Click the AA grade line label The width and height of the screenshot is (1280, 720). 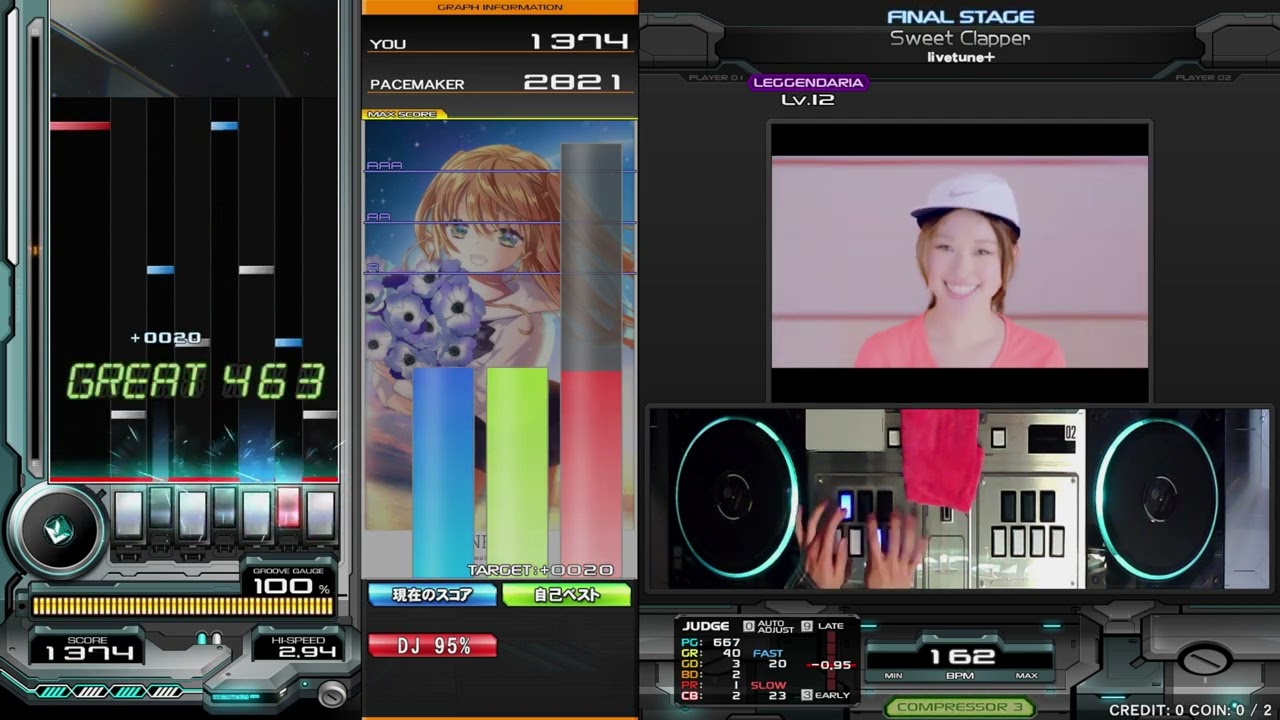point(378,217)
